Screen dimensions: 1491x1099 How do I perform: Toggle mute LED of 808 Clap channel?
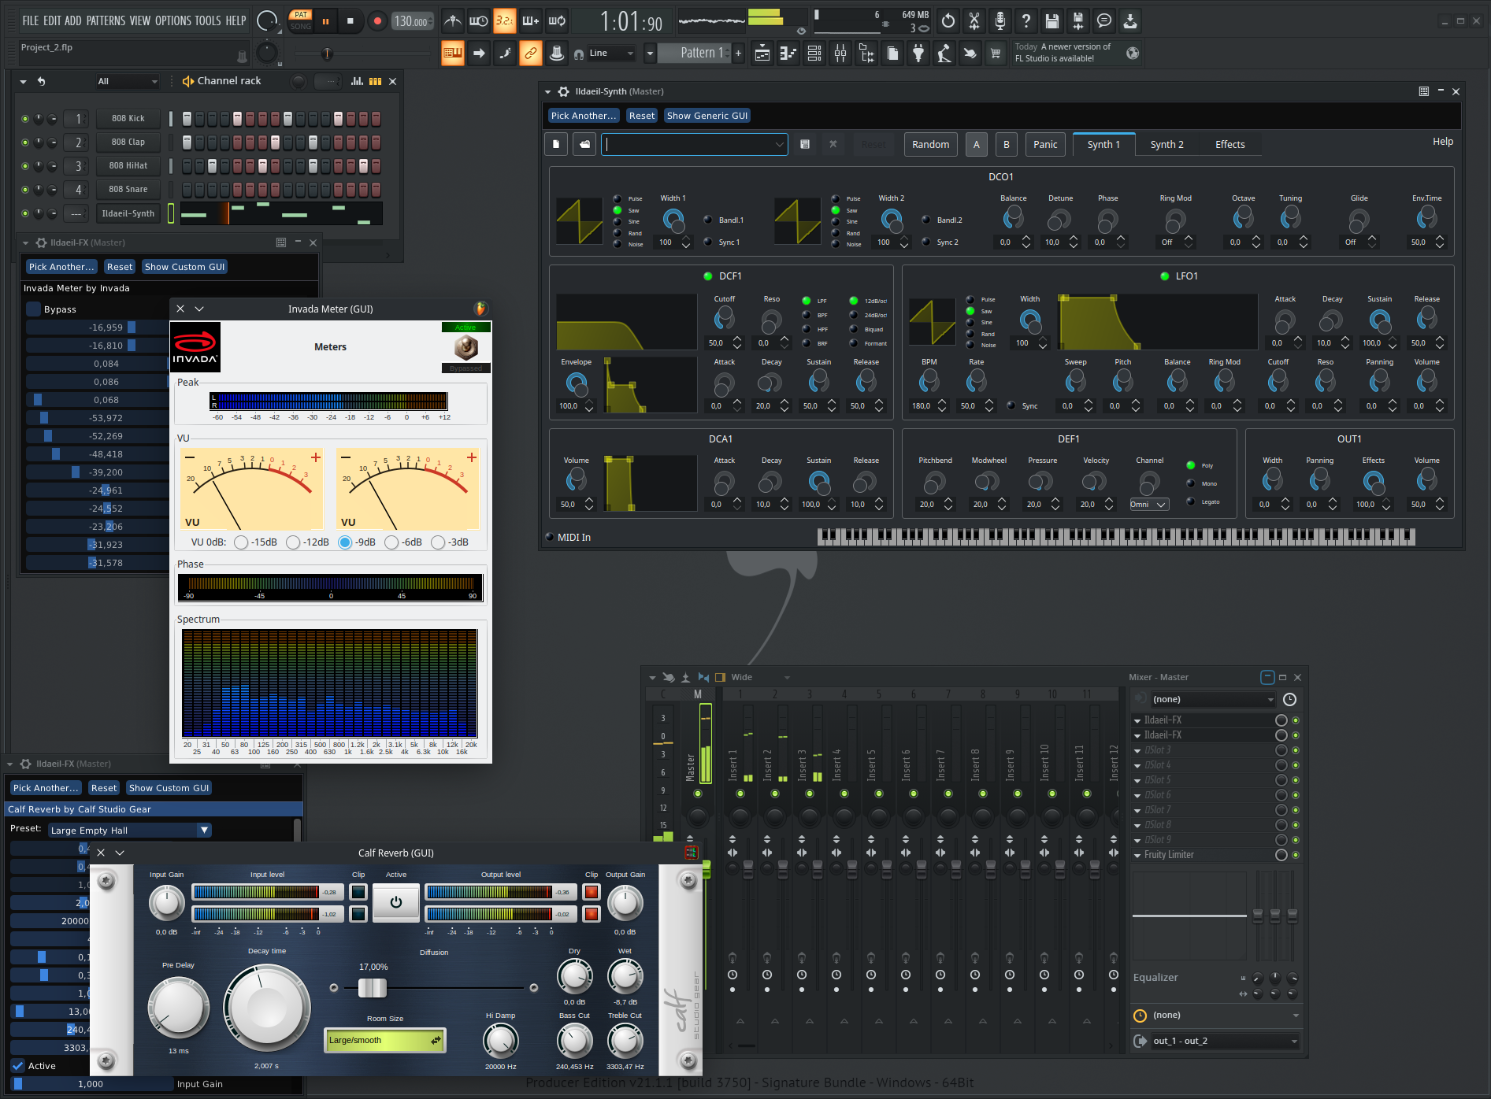pyautogui.click(x=25, y=142)
